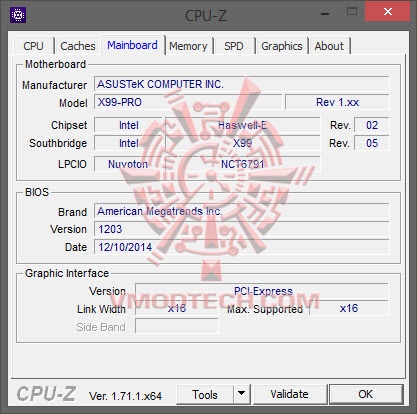
Task: Open the SPD tab
Action: point(234,46)
